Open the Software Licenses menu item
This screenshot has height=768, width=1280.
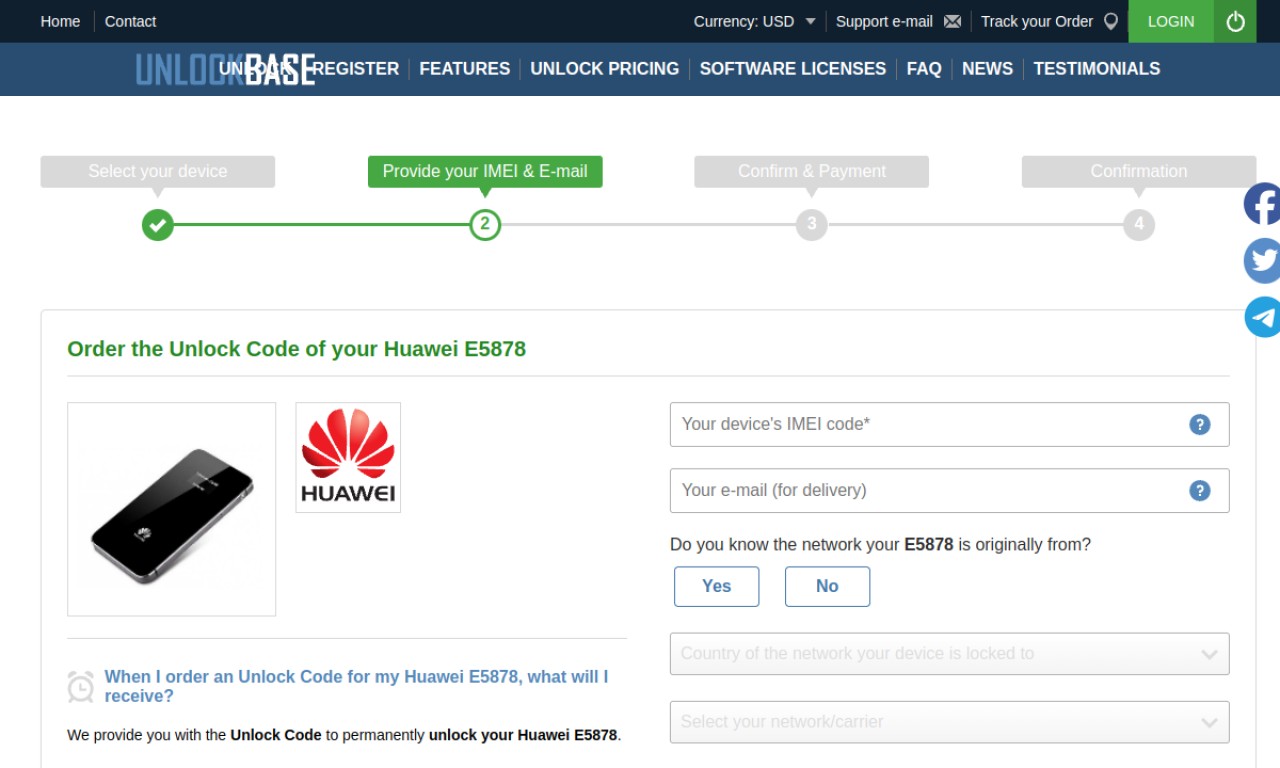coord(793,69)
